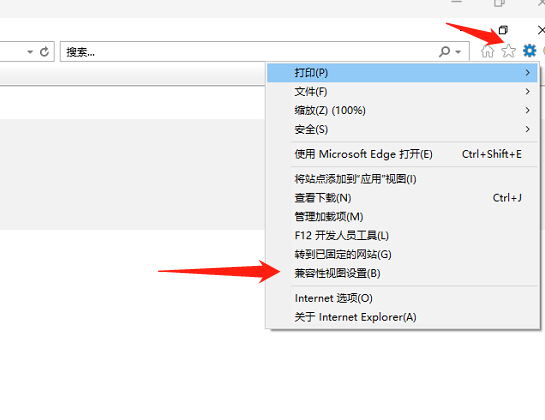Click the refresh page icon
The image size is (545, 420).
point(44,52)
